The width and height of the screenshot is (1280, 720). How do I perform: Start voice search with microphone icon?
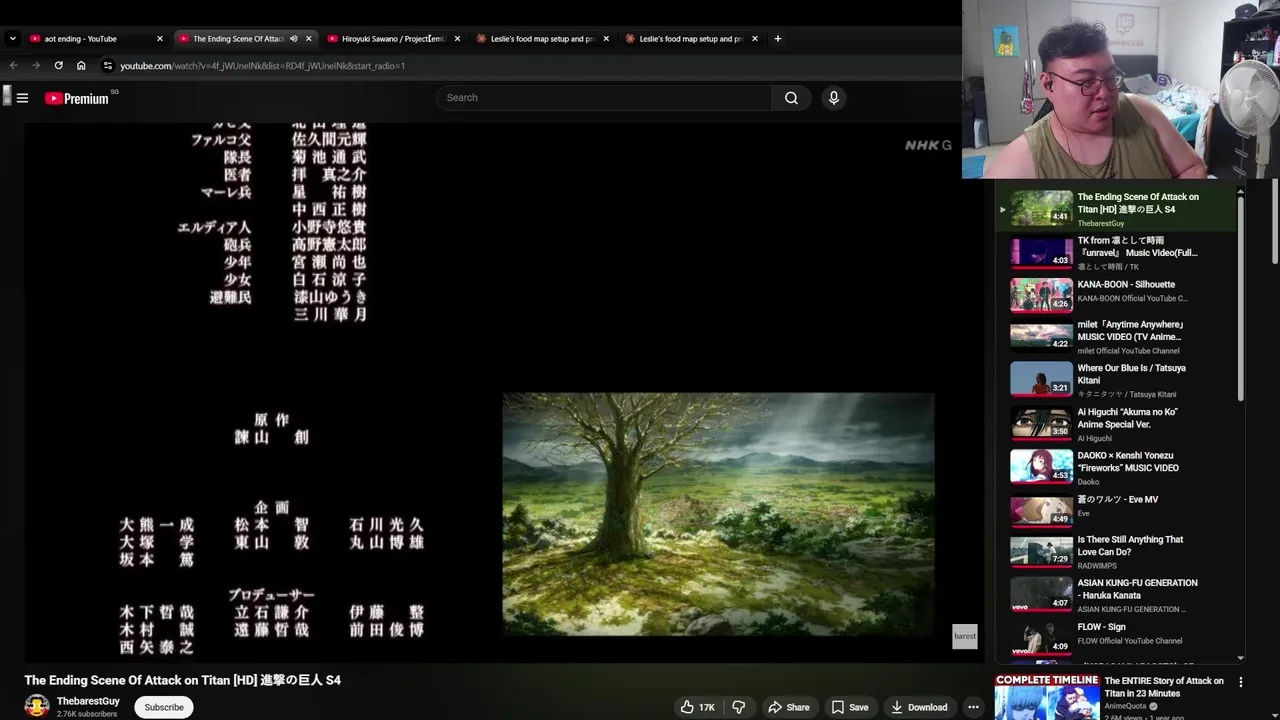833,98
